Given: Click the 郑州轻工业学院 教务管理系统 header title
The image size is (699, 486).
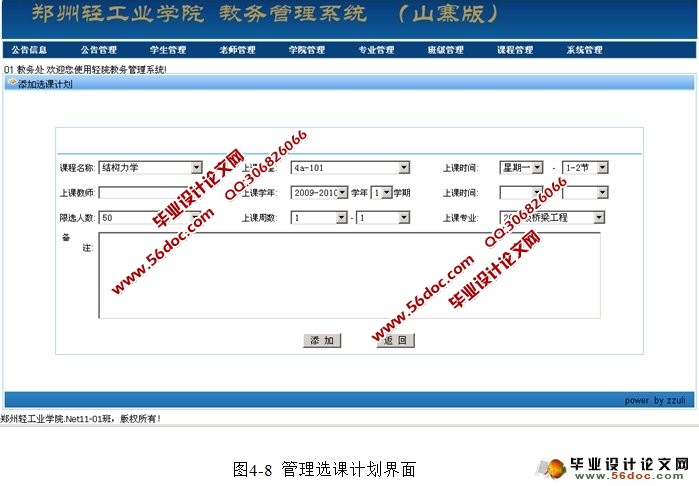Looking at the screenshot, I should click(x=199, y=13).
